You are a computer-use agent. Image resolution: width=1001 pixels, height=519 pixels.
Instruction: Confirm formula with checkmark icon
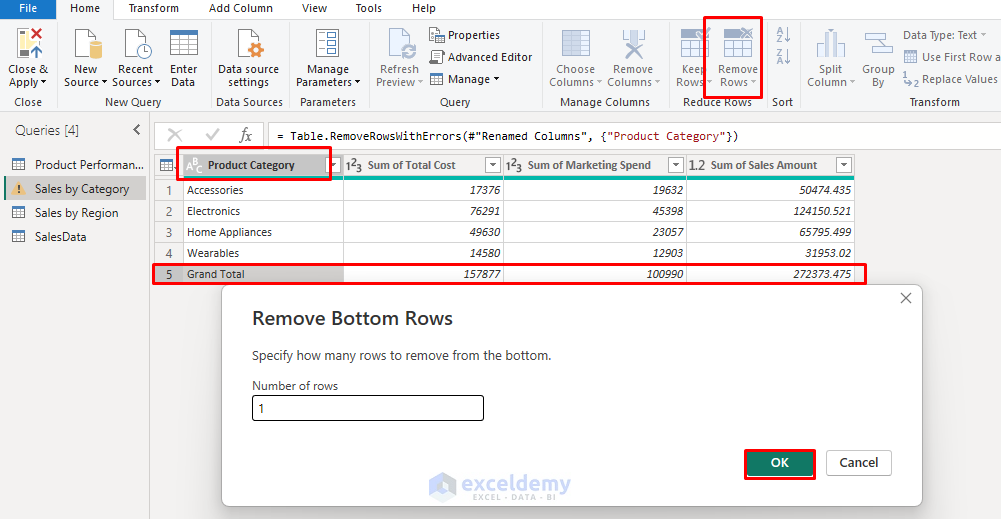tap(213, 135)
